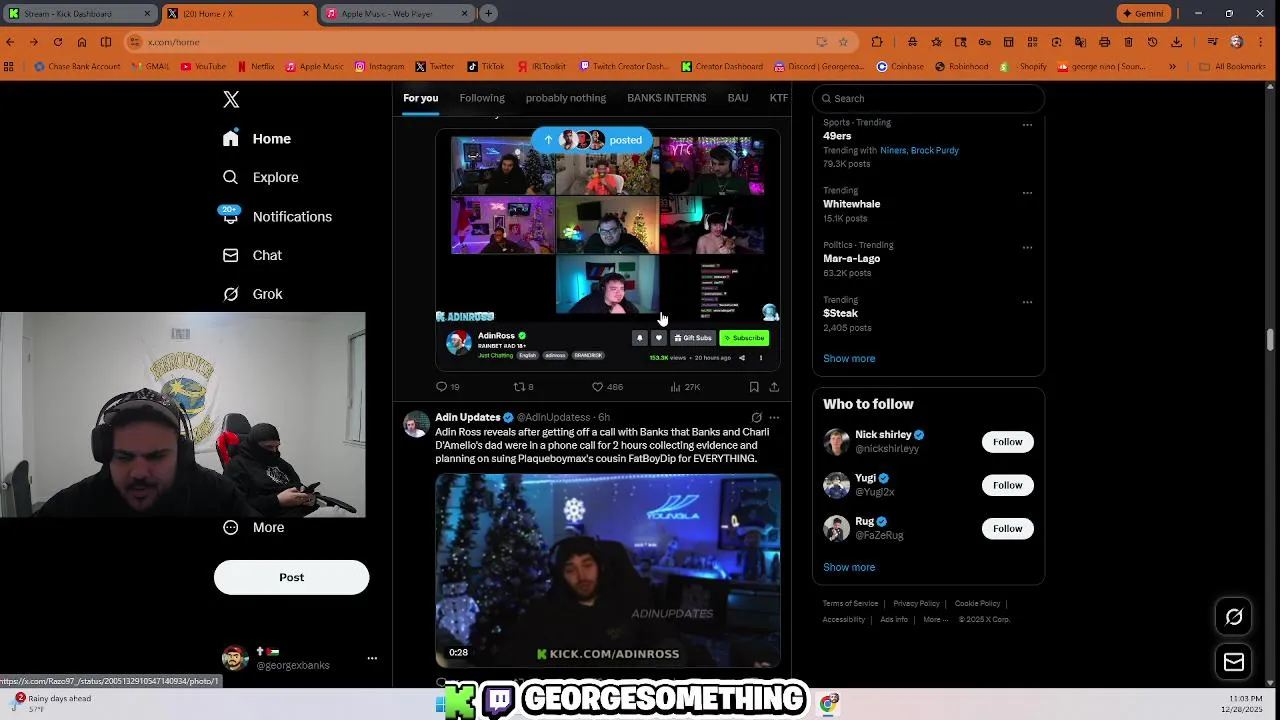
Task: Reload the current page
Action: 58,42
